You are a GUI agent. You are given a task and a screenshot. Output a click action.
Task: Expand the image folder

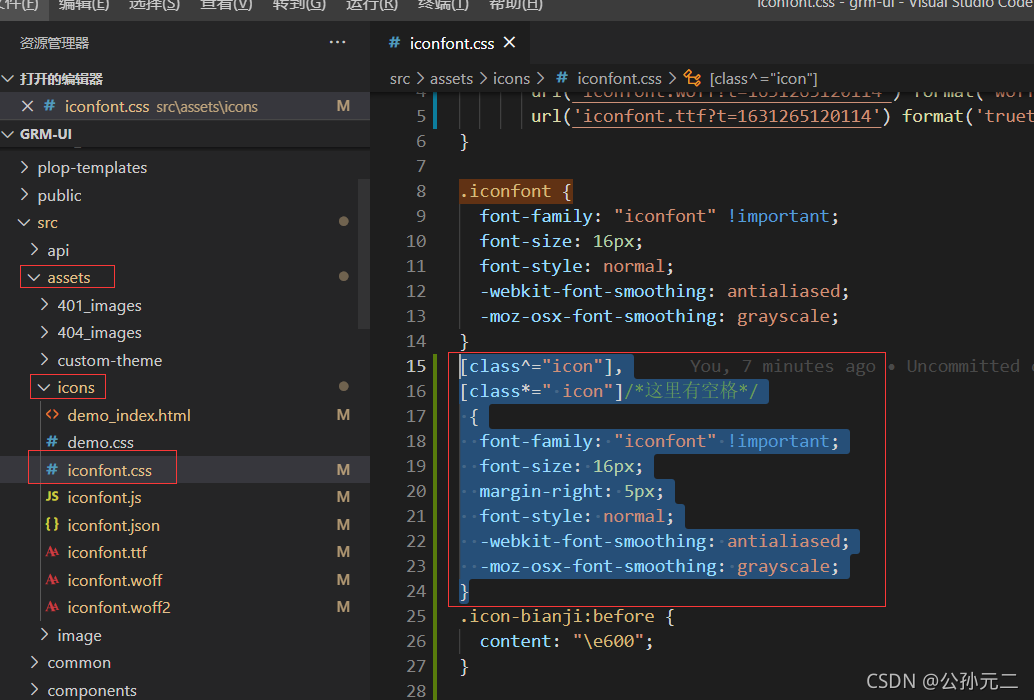click(x=44, y=635)
